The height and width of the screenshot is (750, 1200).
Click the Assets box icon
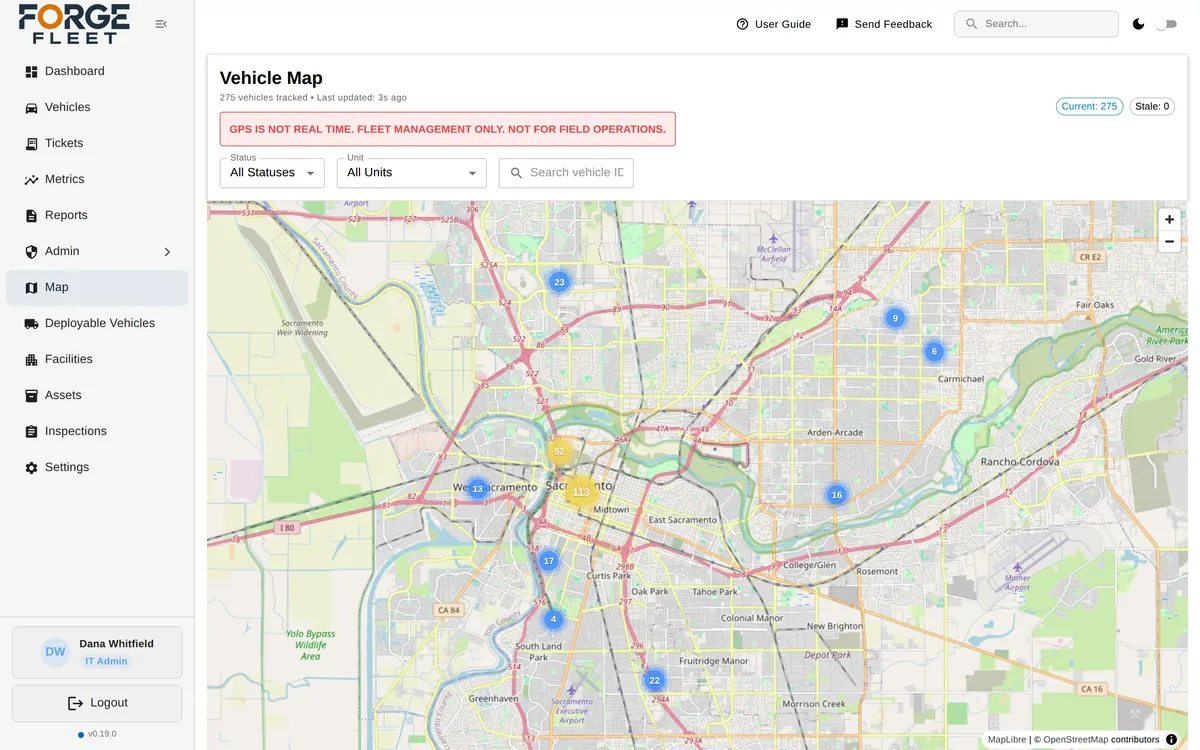tap(31, 396)
